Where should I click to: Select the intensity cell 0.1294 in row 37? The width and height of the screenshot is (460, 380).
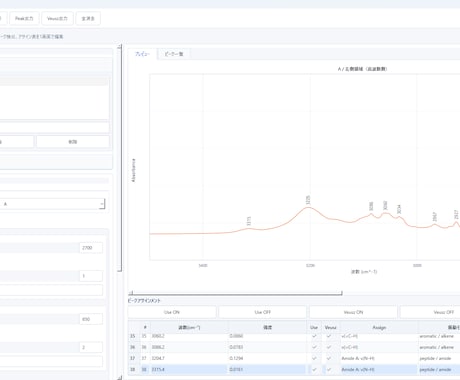click(x=267, y=358)
